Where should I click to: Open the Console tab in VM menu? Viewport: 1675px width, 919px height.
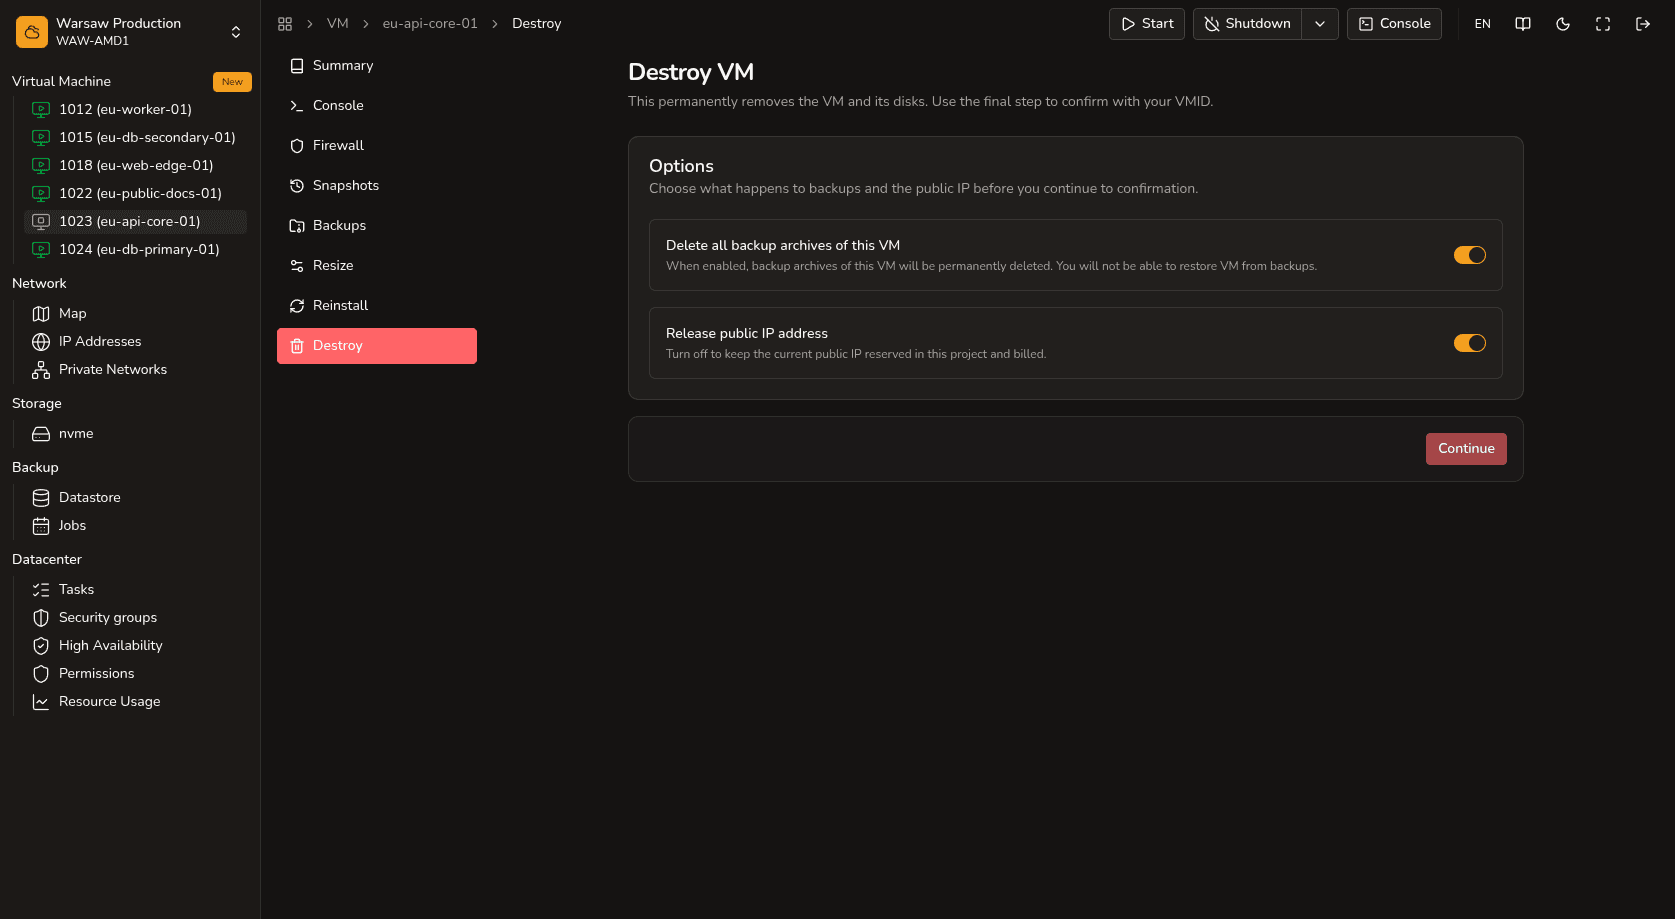pyautogui.click(x=377, y=106)
